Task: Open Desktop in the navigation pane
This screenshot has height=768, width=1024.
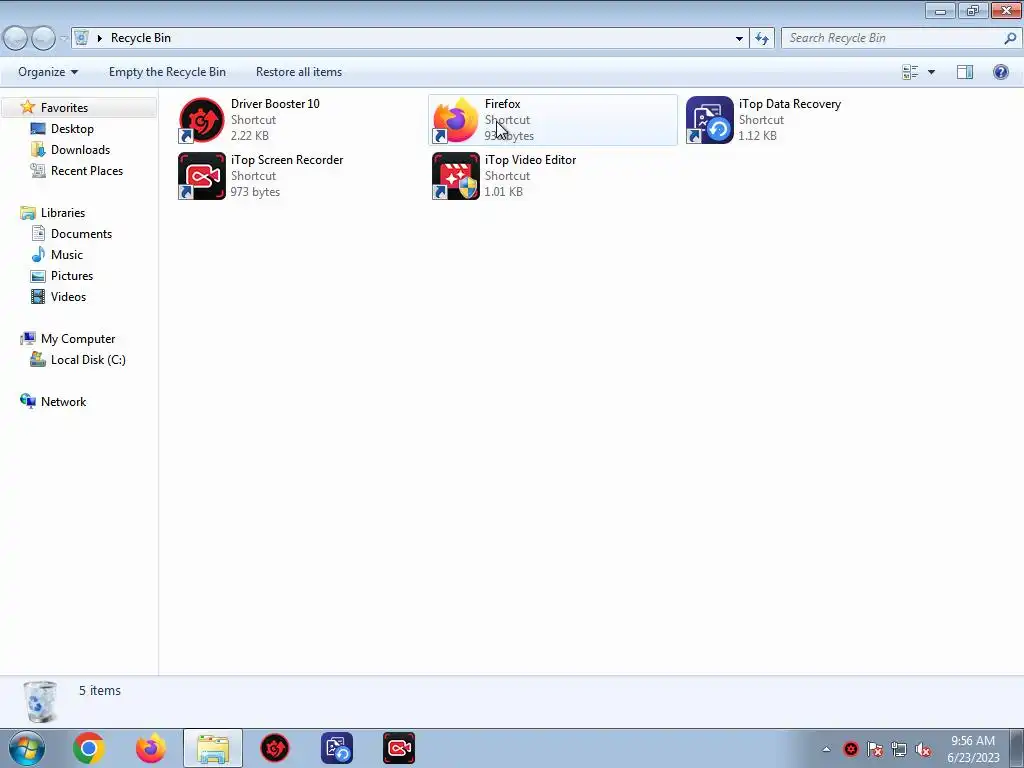Action: [x=72, y=129]
